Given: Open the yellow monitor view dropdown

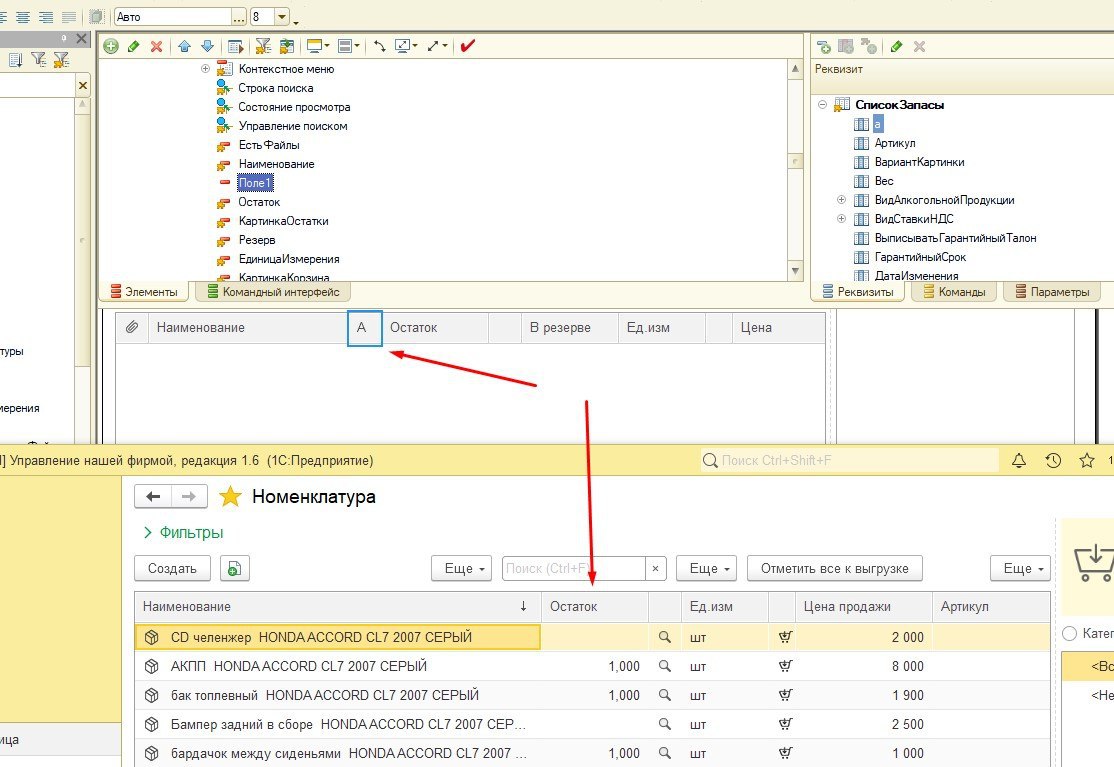Looking at the screenshot, I should (x=318, y=46).
